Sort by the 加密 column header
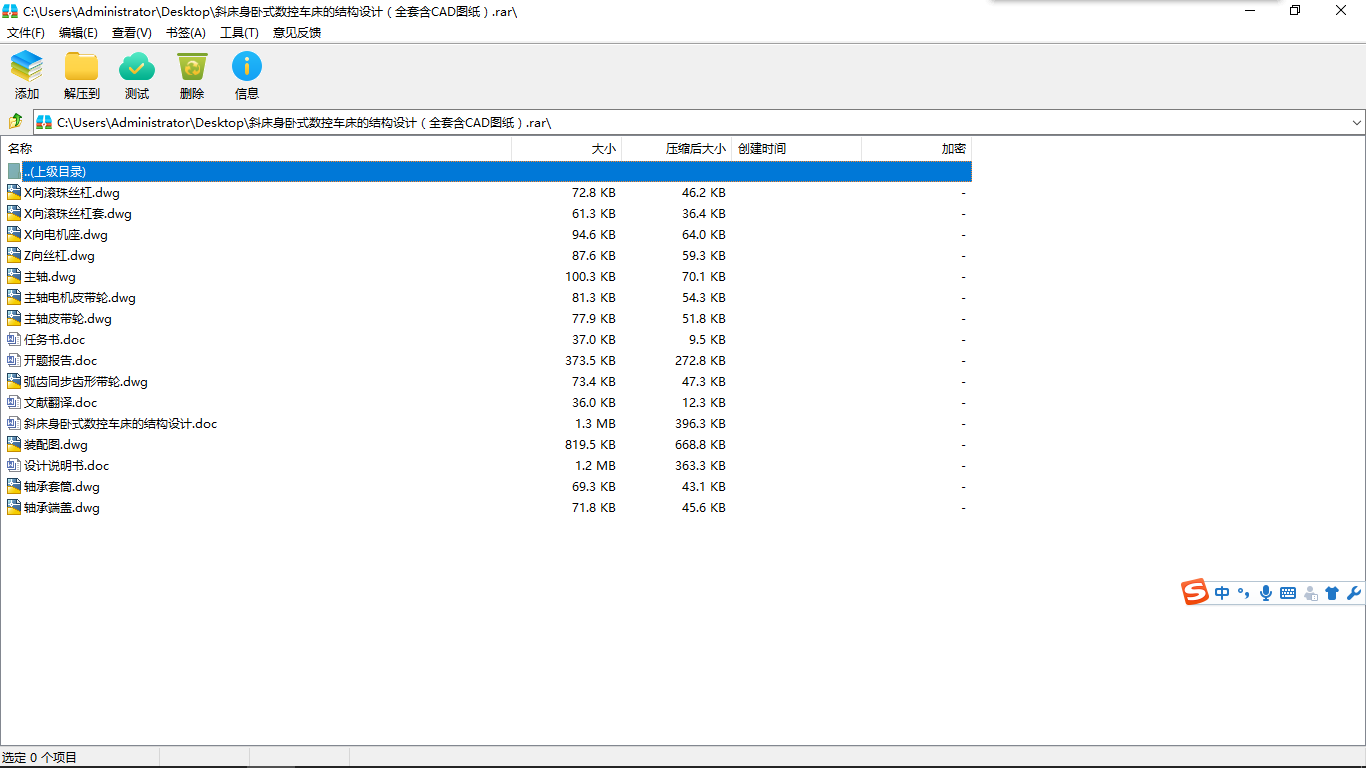1366x768 pixels. [917, 149]
